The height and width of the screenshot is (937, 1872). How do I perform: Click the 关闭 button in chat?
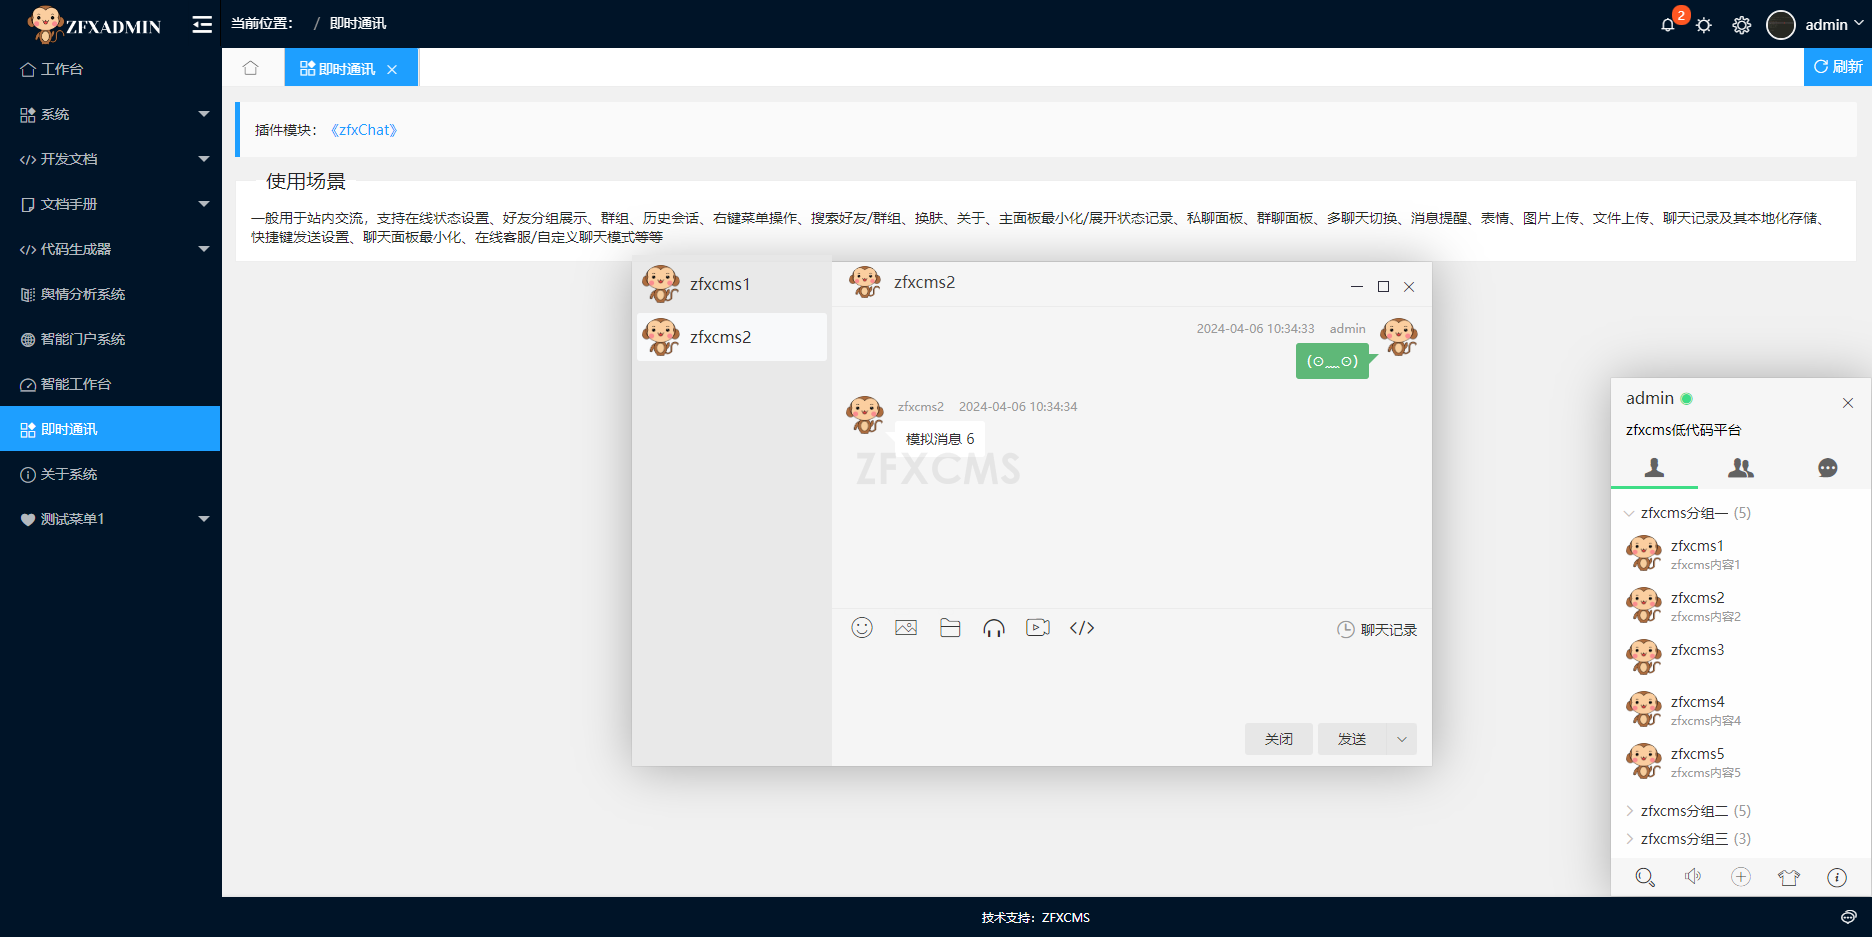[1279, 739]
